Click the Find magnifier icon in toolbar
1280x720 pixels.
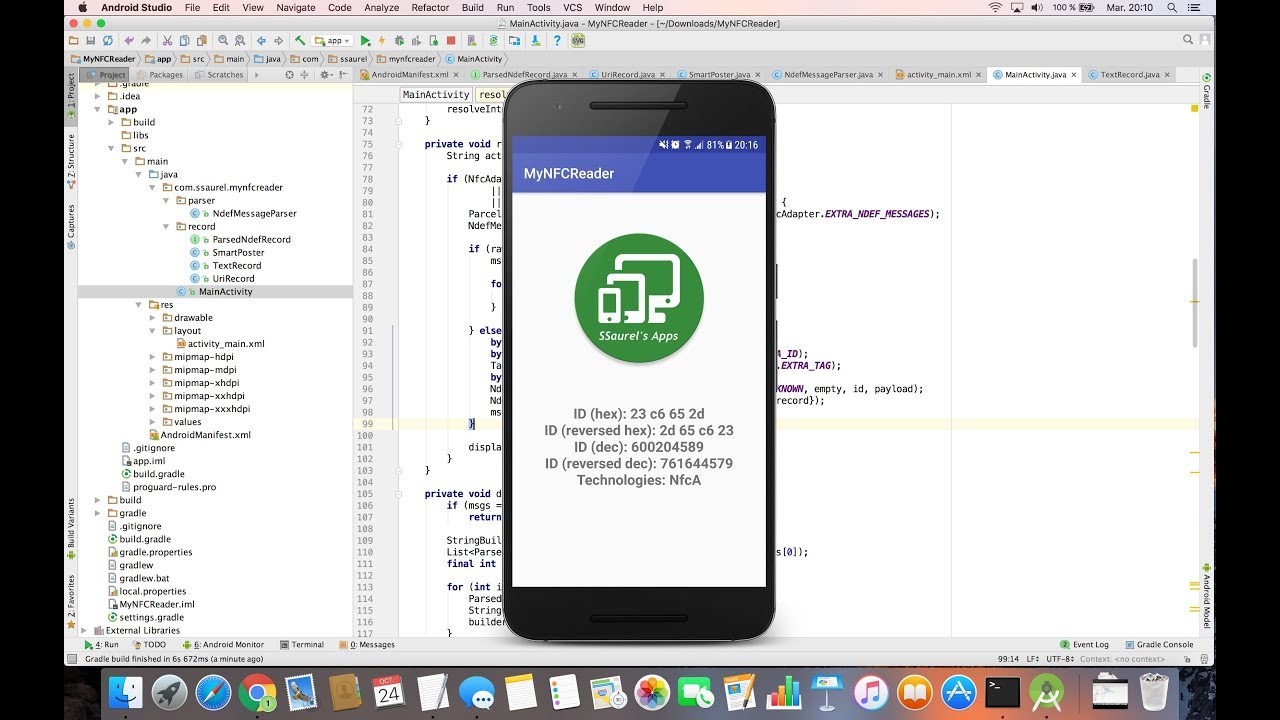[223, 41]
